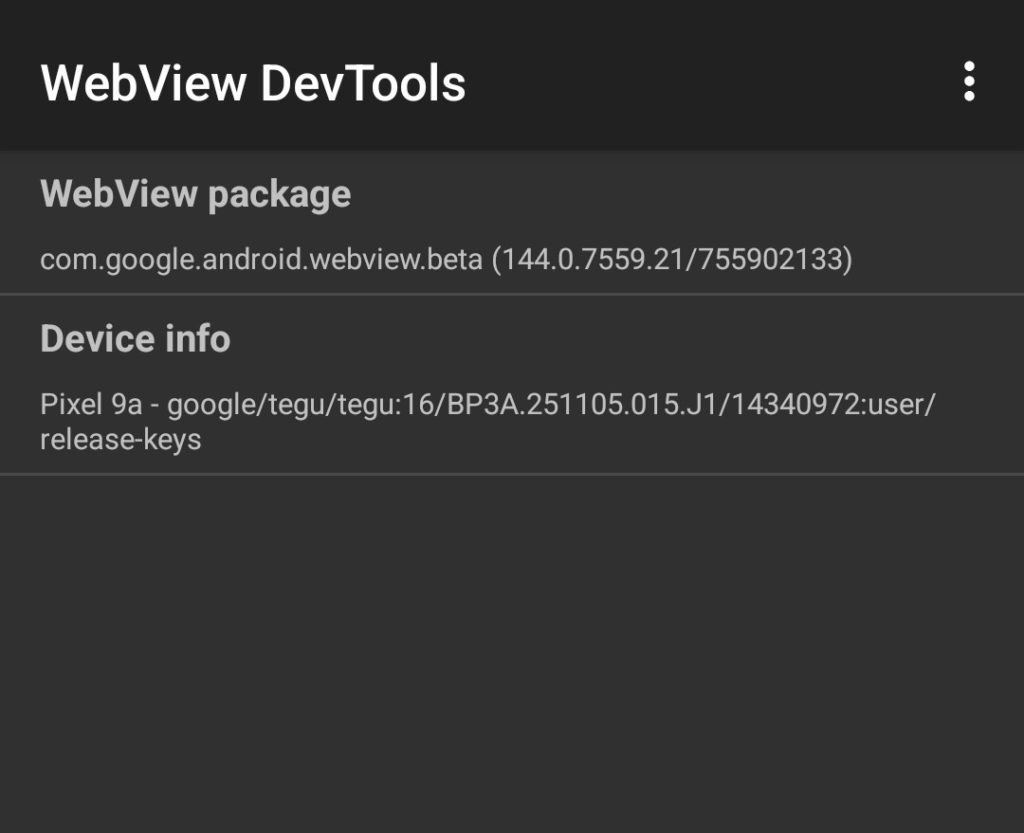Select the com.google.android.webview.beta package text
This screenshot has width=1024, height=833.
(x=262, y=260)
